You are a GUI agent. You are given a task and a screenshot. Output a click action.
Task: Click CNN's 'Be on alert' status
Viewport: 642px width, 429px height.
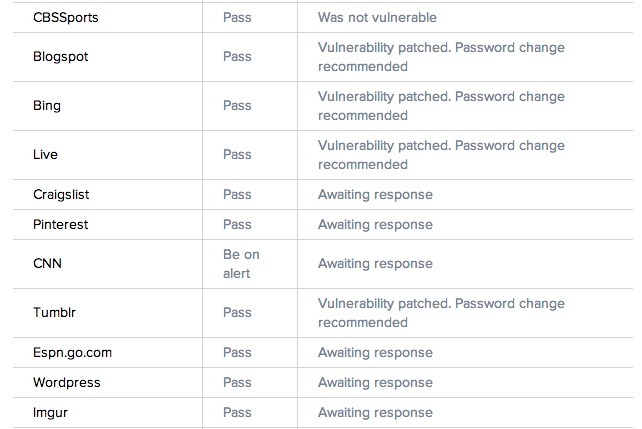coord(241,264)
